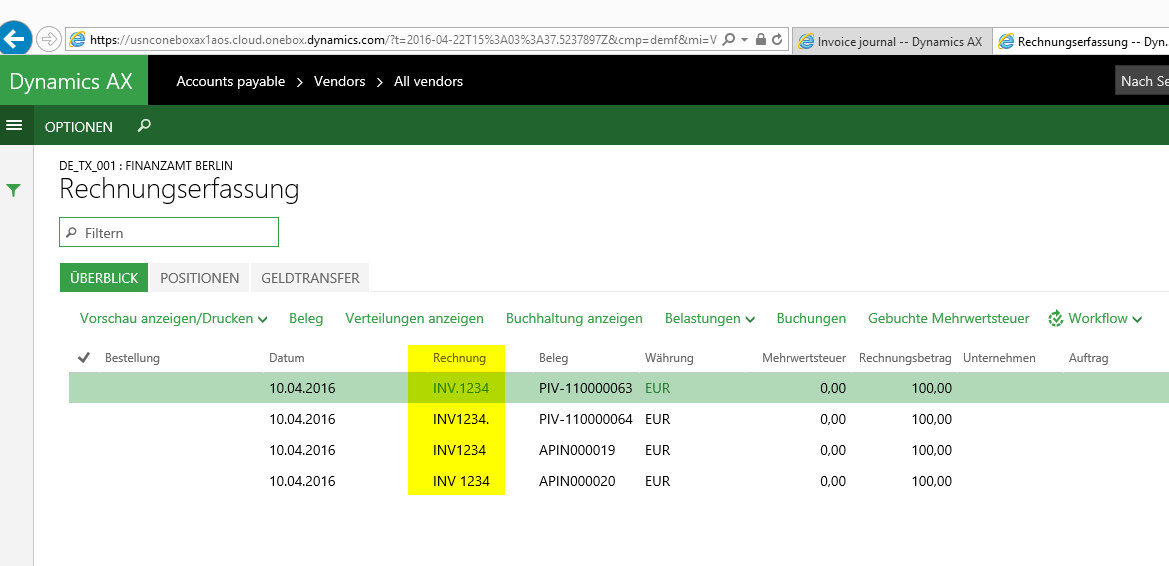Switch to the POSITIONEN tab
Image resolution: width=1169 pixels, height=566 pixels.
click(x=199, y=278)
